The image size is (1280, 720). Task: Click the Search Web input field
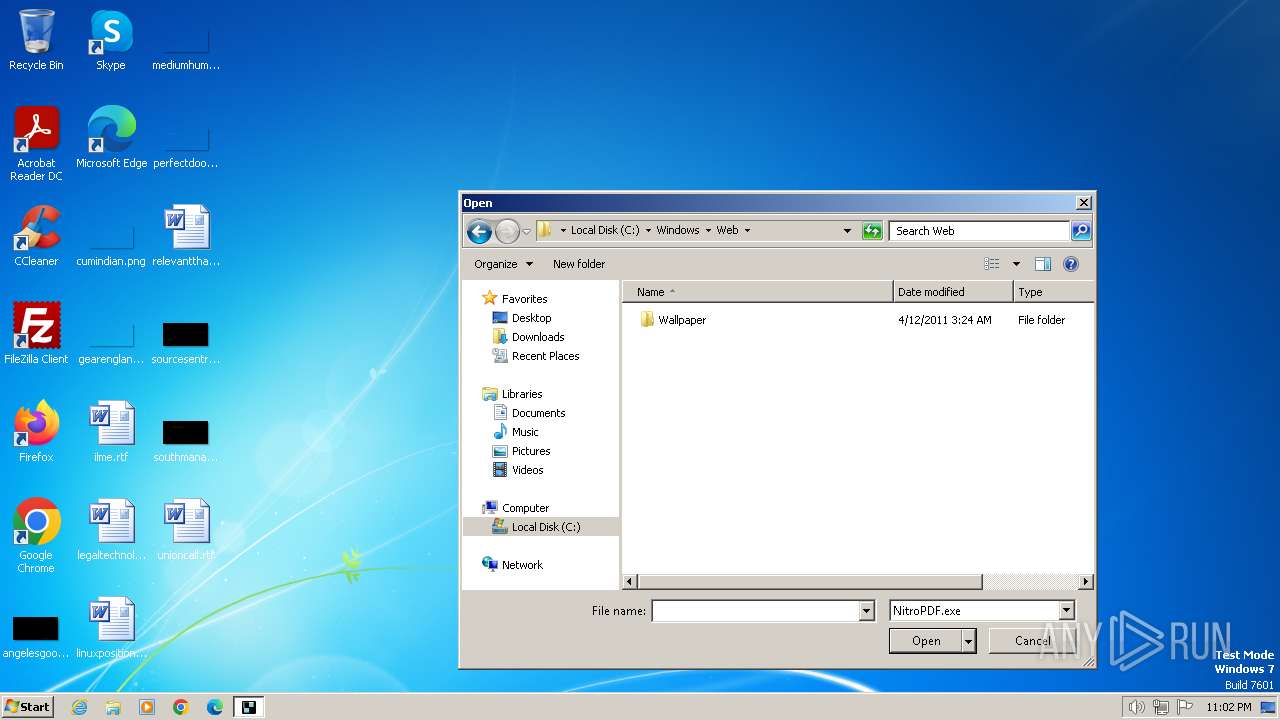click(x=979, y=231)
